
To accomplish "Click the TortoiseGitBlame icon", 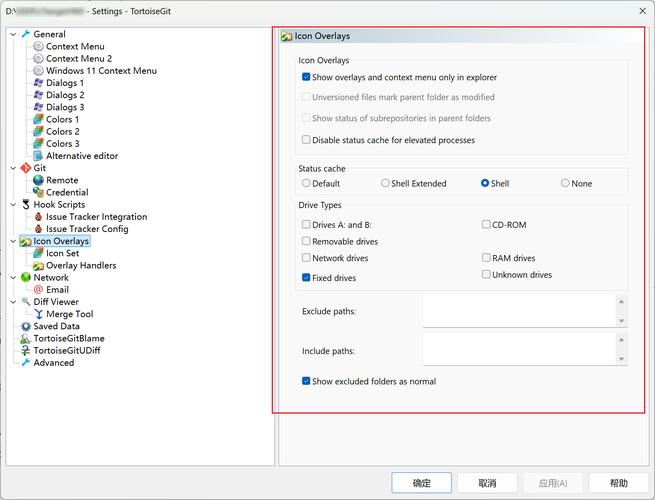I will [x=26, y=338].
